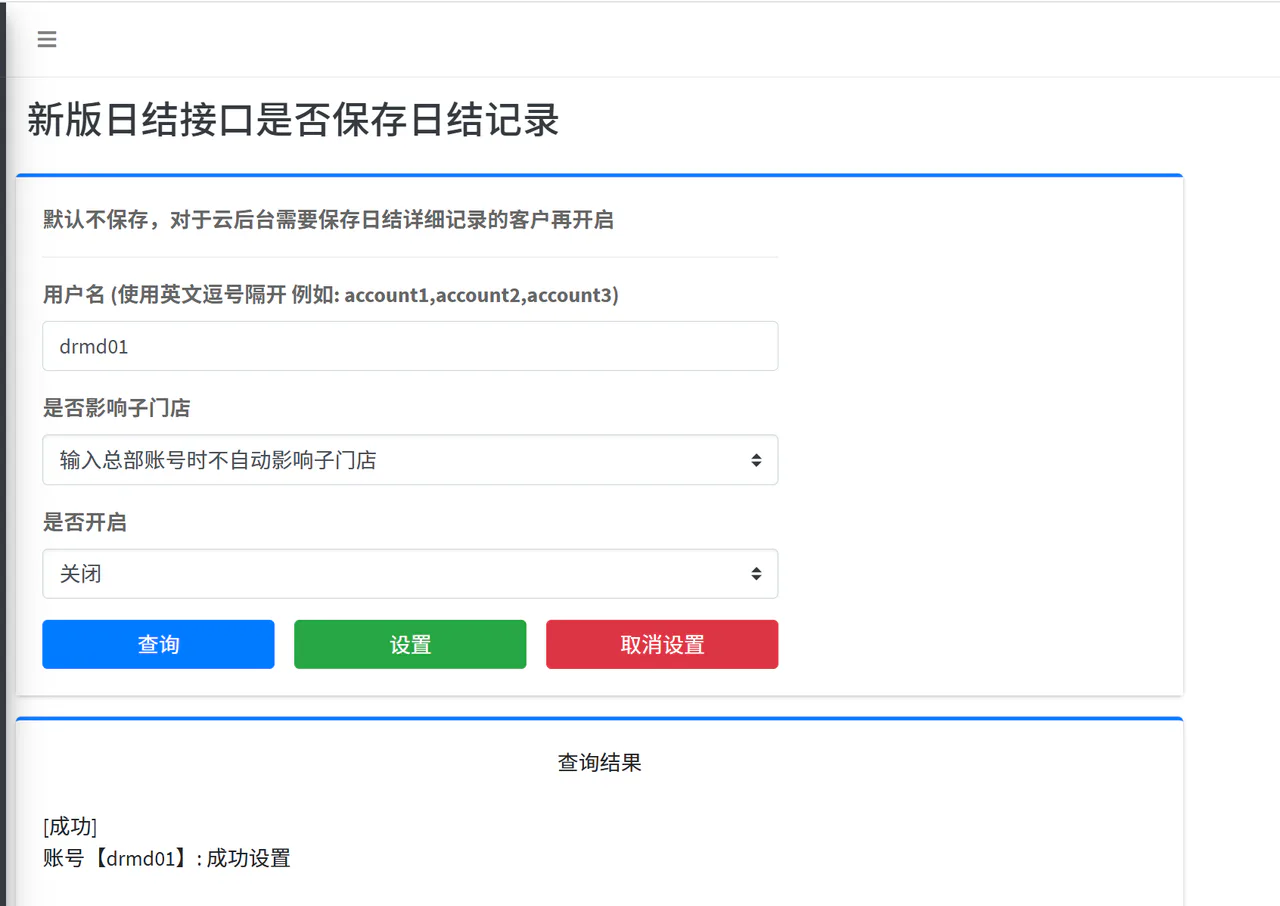
Task: Click the 用户名 field label
Action: tap(331, 295)
